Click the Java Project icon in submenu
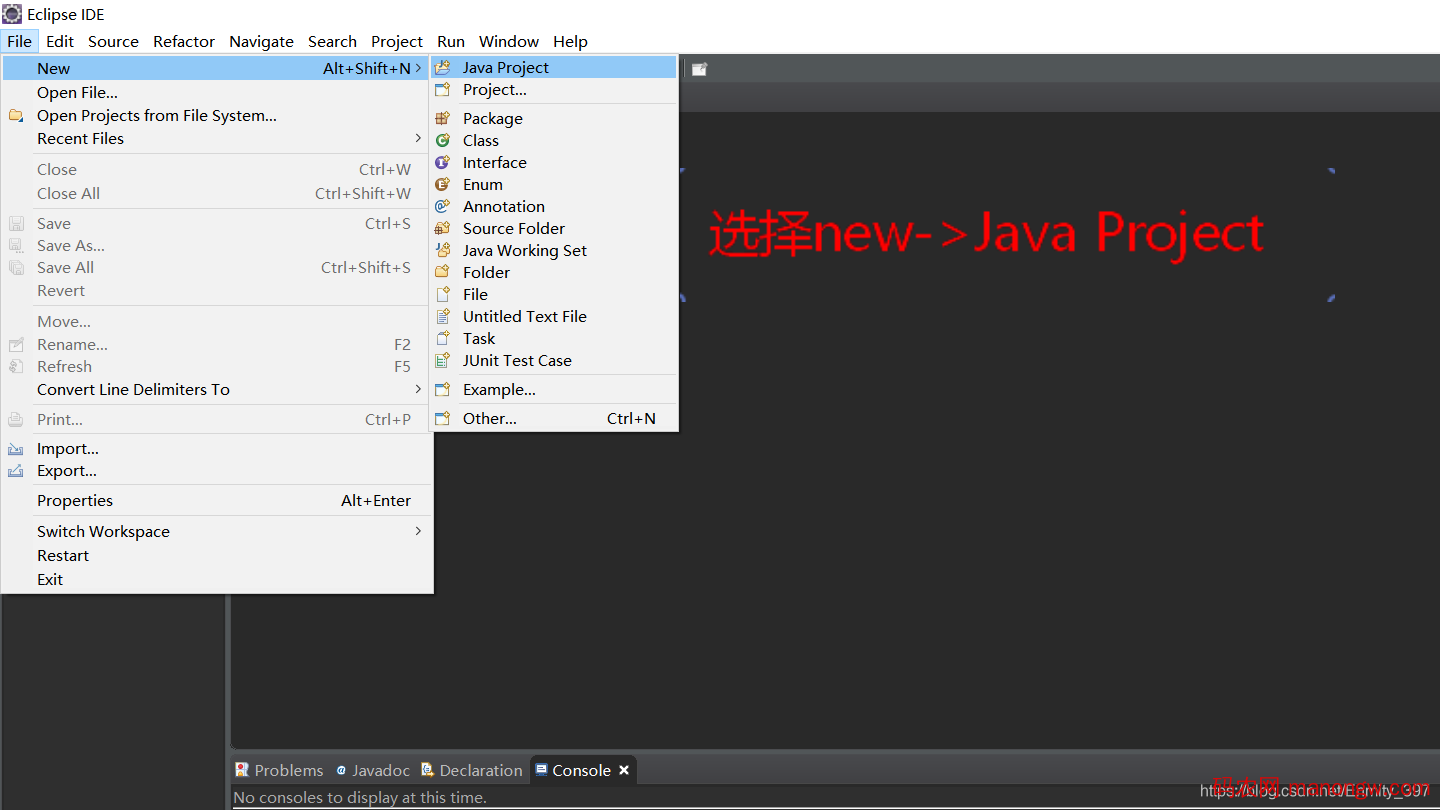The width and height of the screenshot is (1440, 810). coord(442,68)
